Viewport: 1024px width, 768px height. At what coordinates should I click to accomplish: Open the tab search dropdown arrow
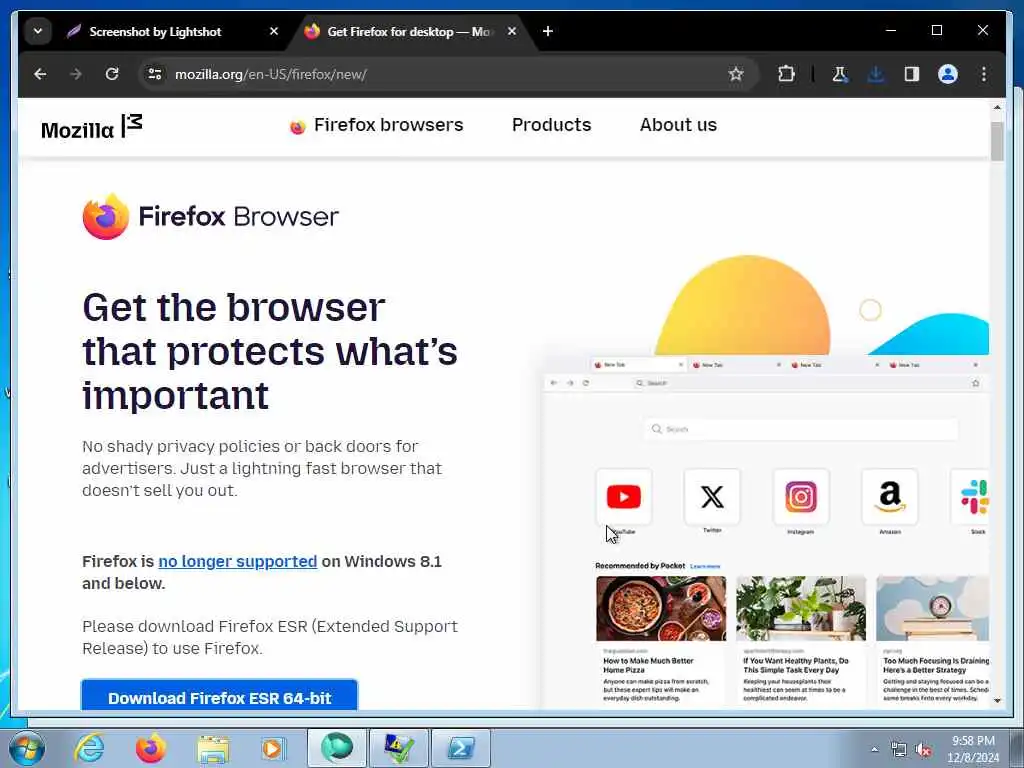(38, 31)
